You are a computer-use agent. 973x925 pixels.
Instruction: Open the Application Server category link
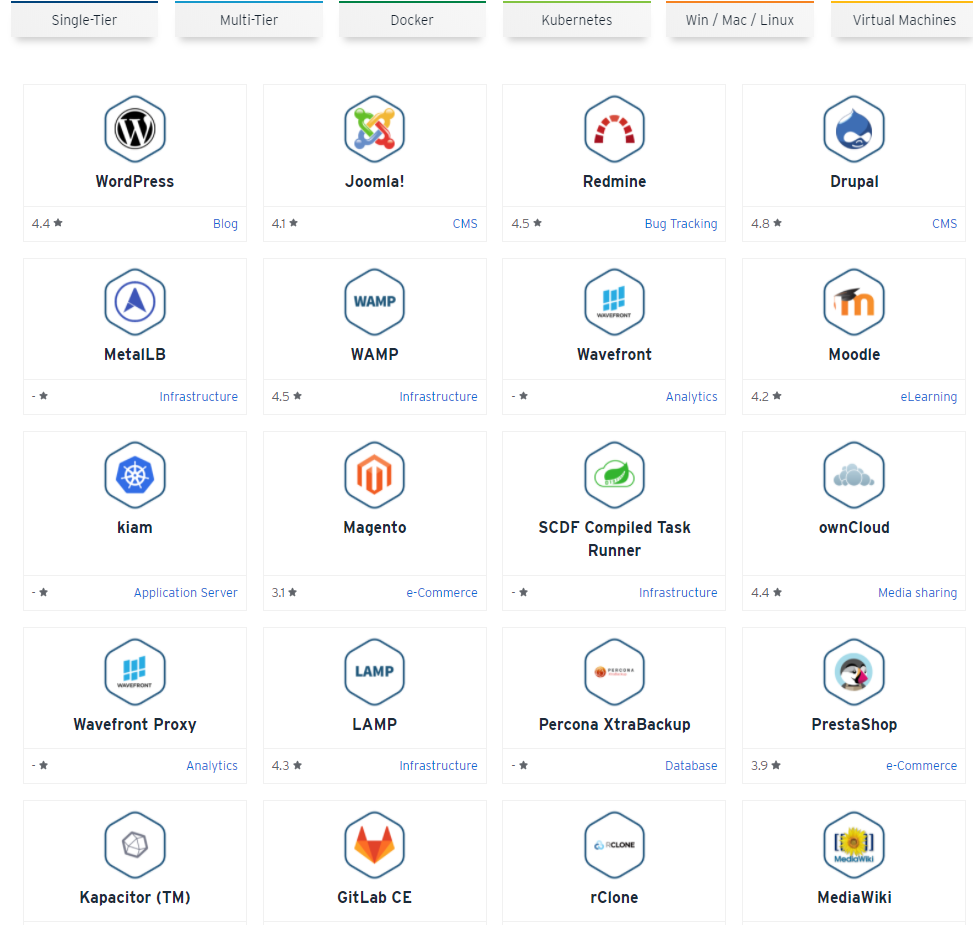186,592
